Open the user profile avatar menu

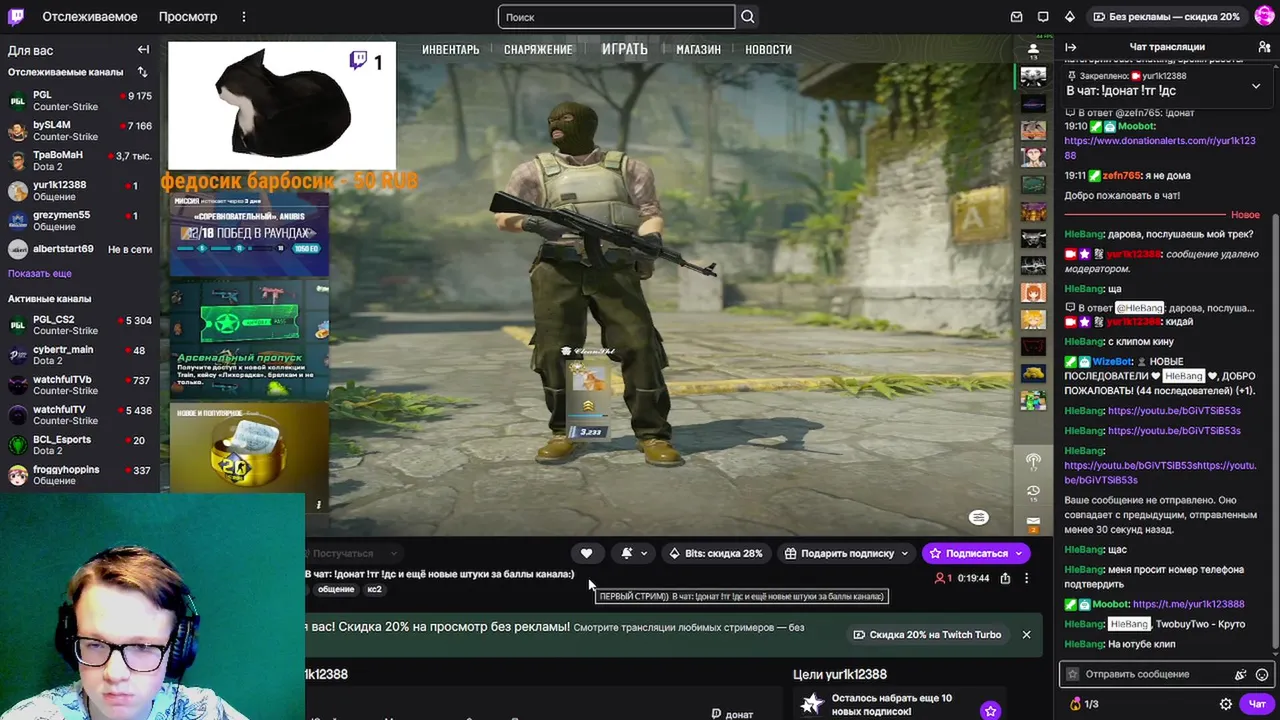coord(1264,16)
